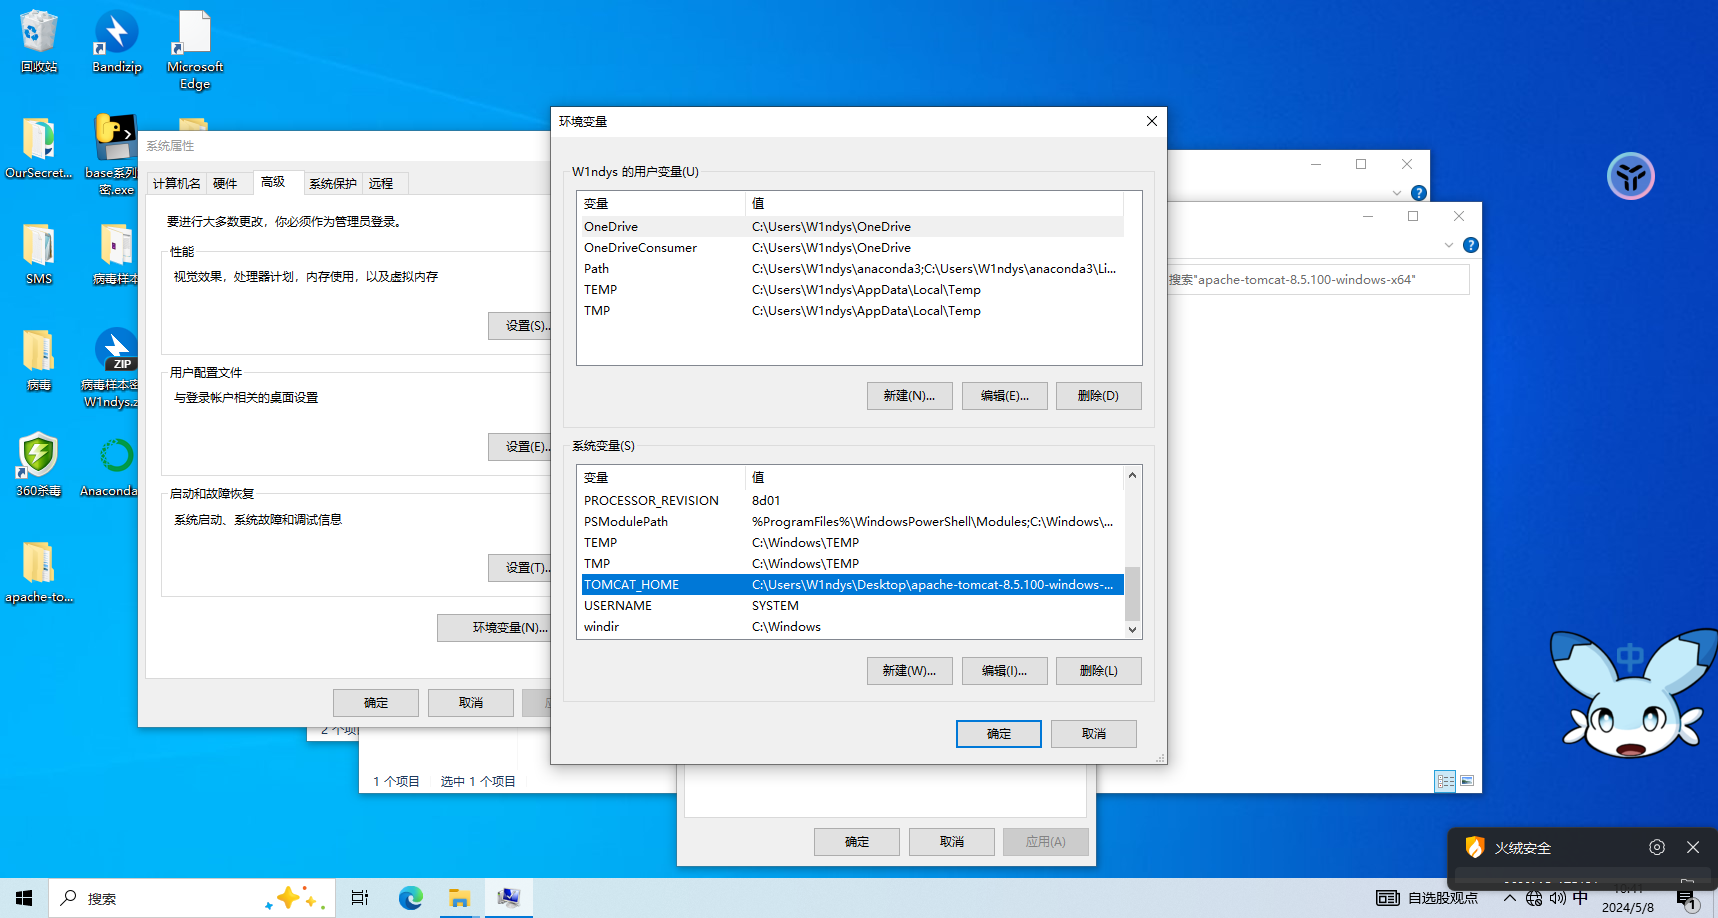
Task: Open the 火绒安全 notification settings gear
Action: pos(1656,847)
